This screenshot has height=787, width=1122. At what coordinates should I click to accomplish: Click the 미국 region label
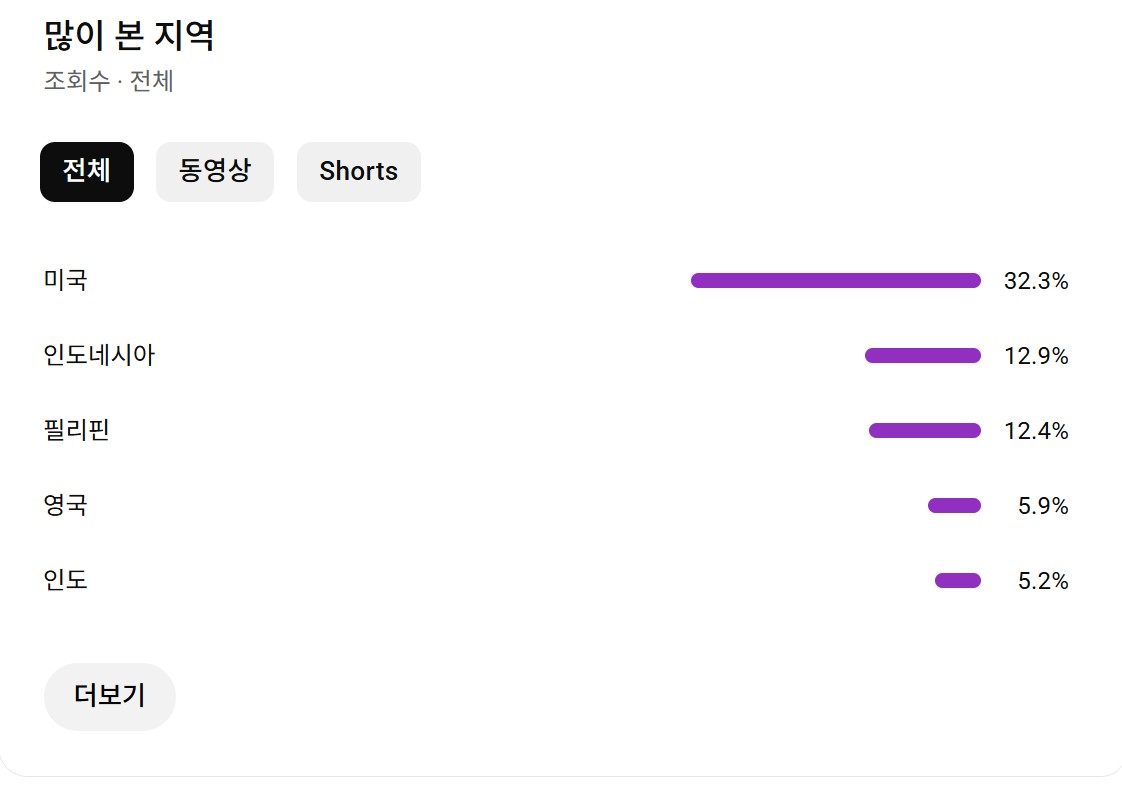click(x=66, y=281)
